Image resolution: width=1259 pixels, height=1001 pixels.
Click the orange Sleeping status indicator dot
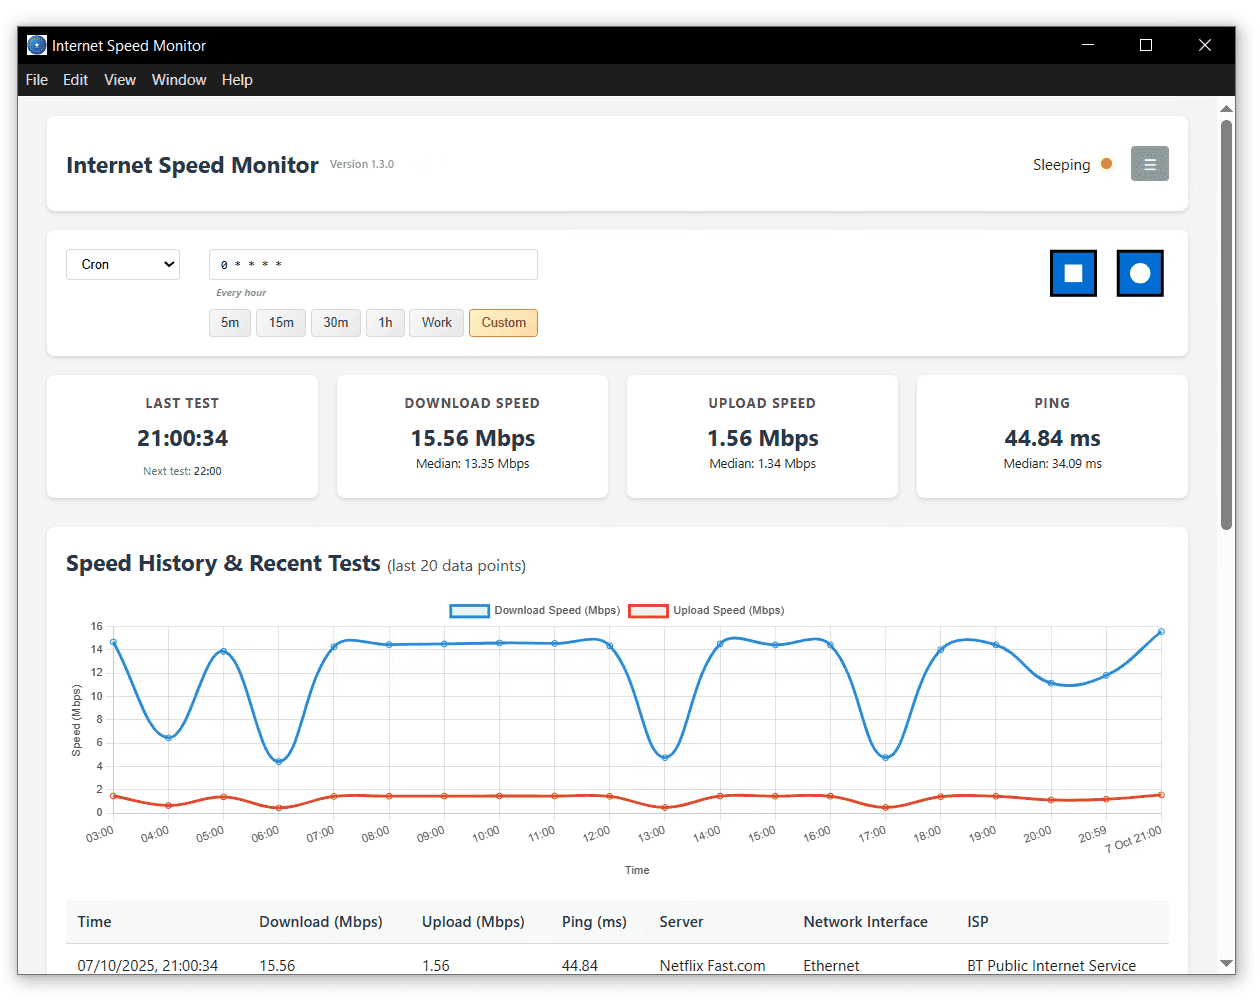point(1106,163)
